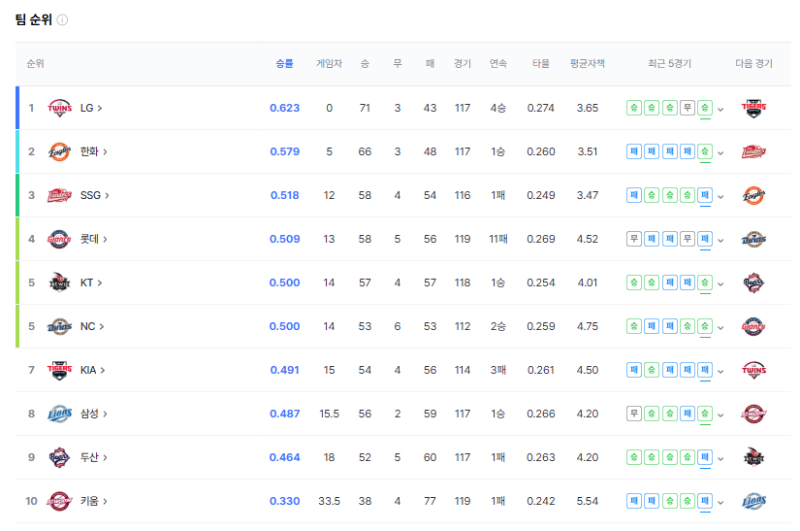Open the KIA team page link
This screenshot has height=531, width=800.
point(92,370)
